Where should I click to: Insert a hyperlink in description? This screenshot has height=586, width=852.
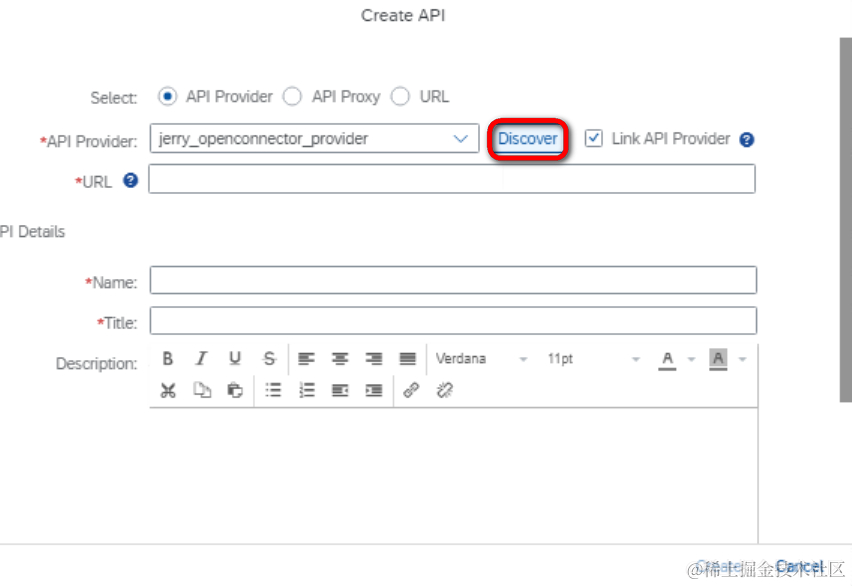point(411,390)
